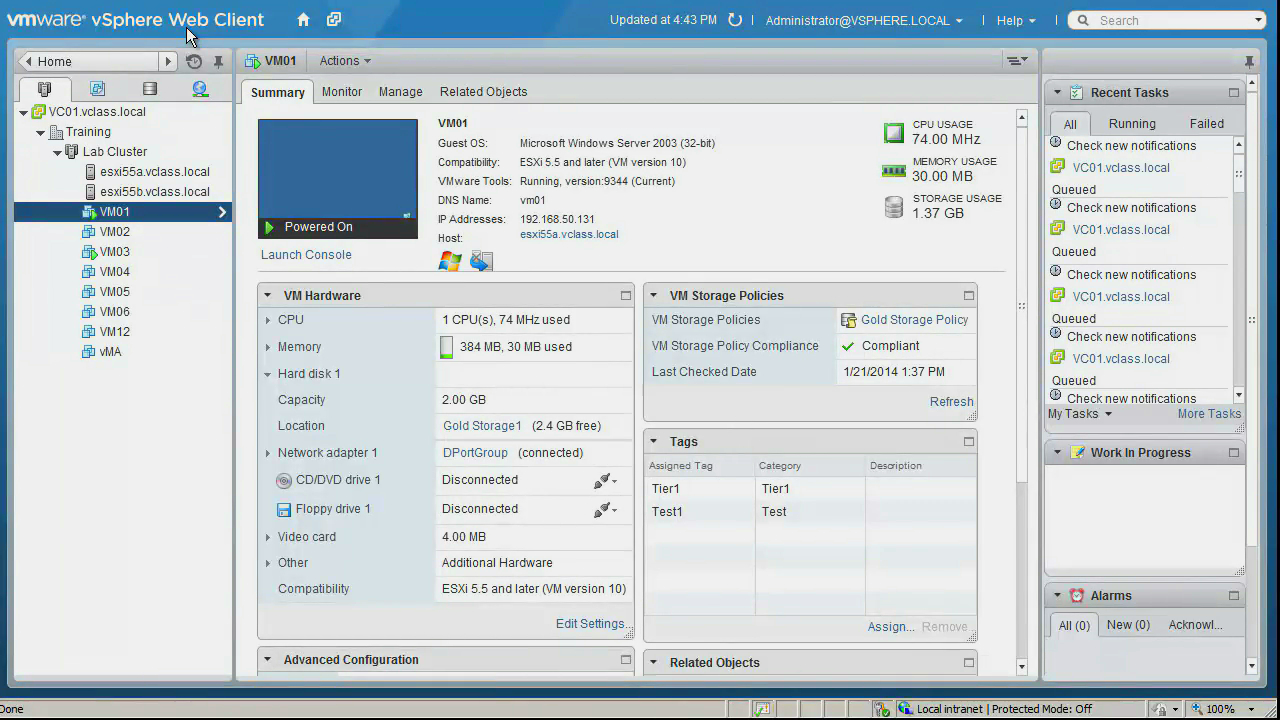Open the Gold Storage Policy link
This screenshot has width=1280, height=720.
(914, 320)
